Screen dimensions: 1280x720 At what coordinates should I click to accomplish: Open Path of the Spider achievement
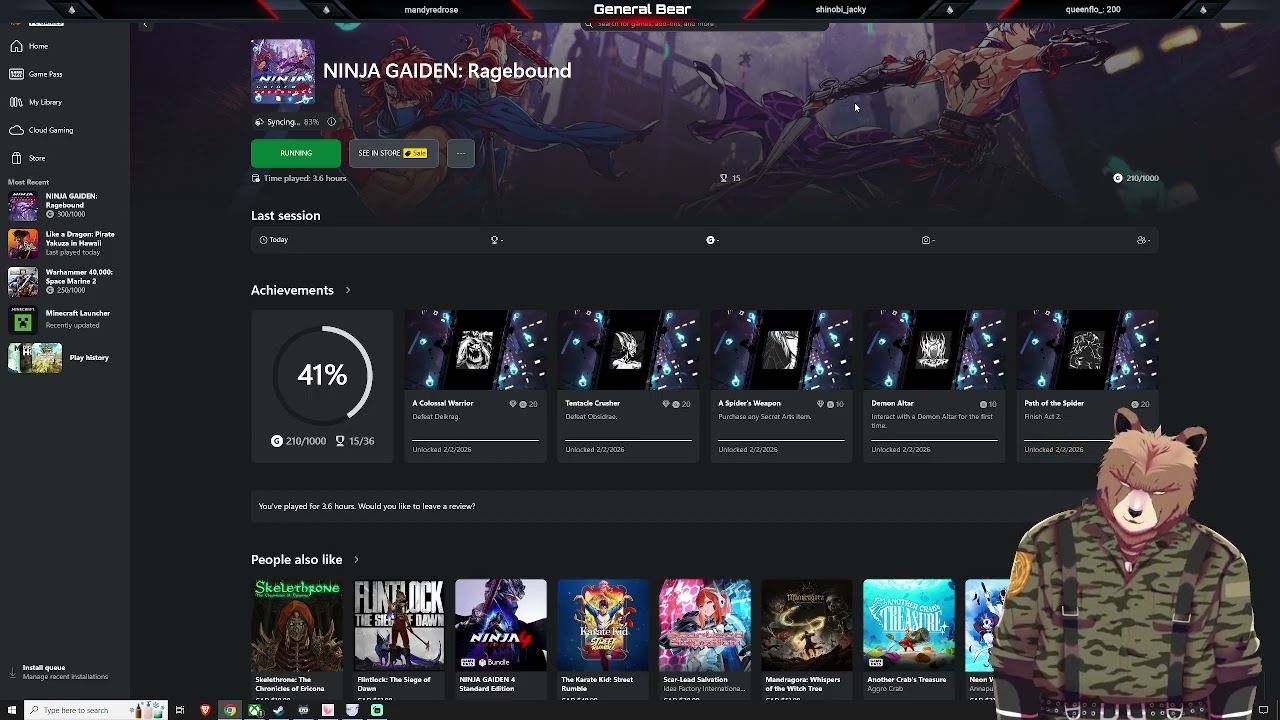[x=1087, y=386]
